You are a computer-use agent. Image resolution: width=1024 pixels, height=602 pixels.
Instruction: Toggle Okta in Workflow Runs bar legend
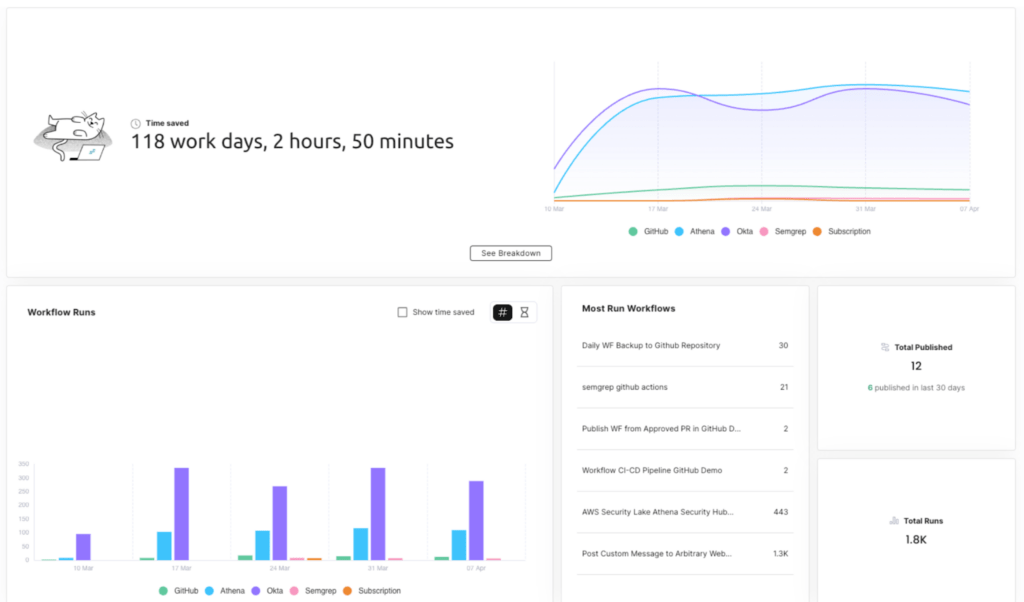266,591
